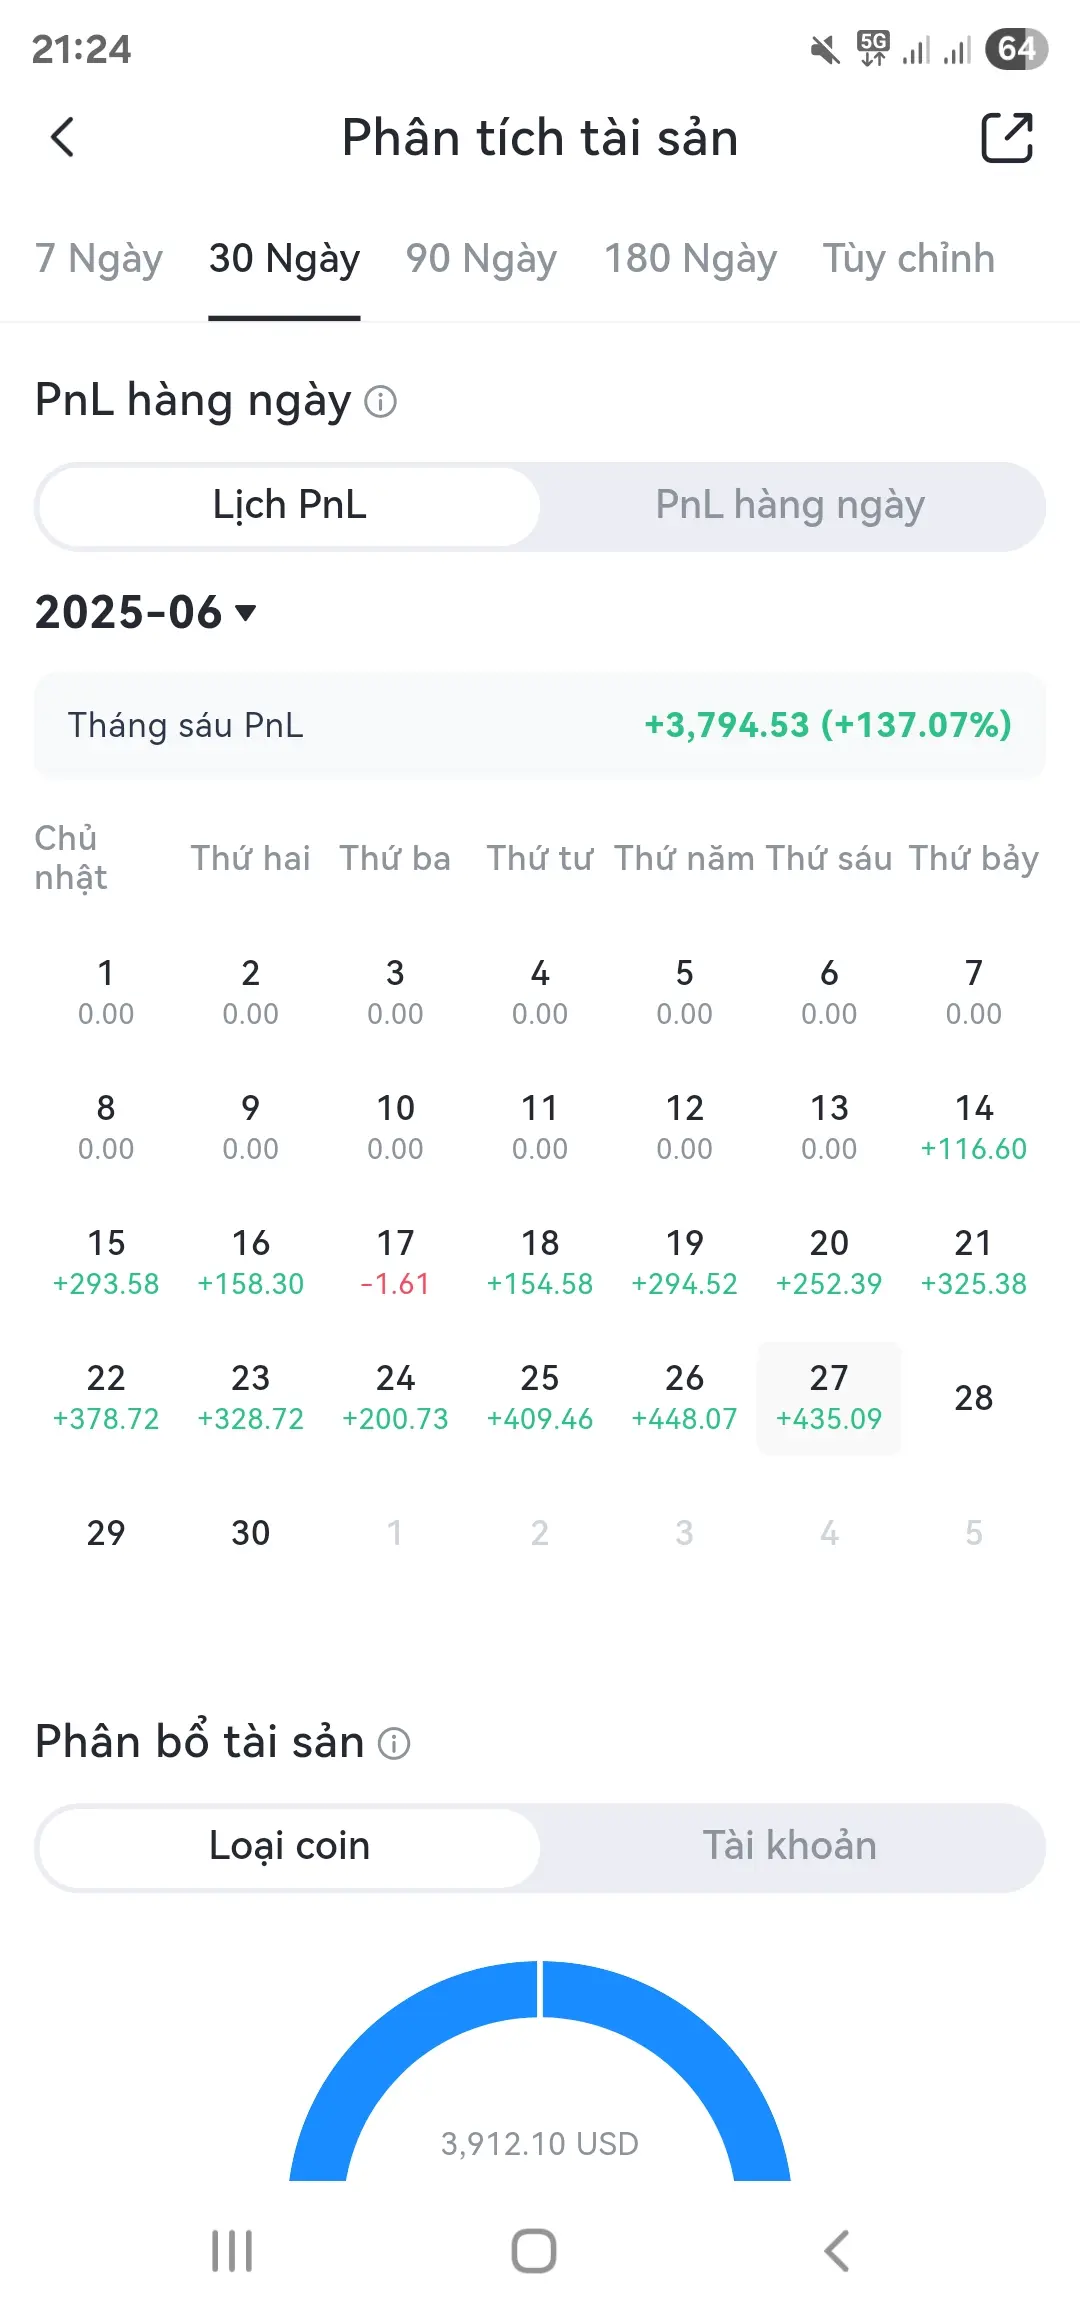Toggle distribution to Tài khoản
The width and height of the screenshot is (1080, 2316).
(x=790, y=1846)
